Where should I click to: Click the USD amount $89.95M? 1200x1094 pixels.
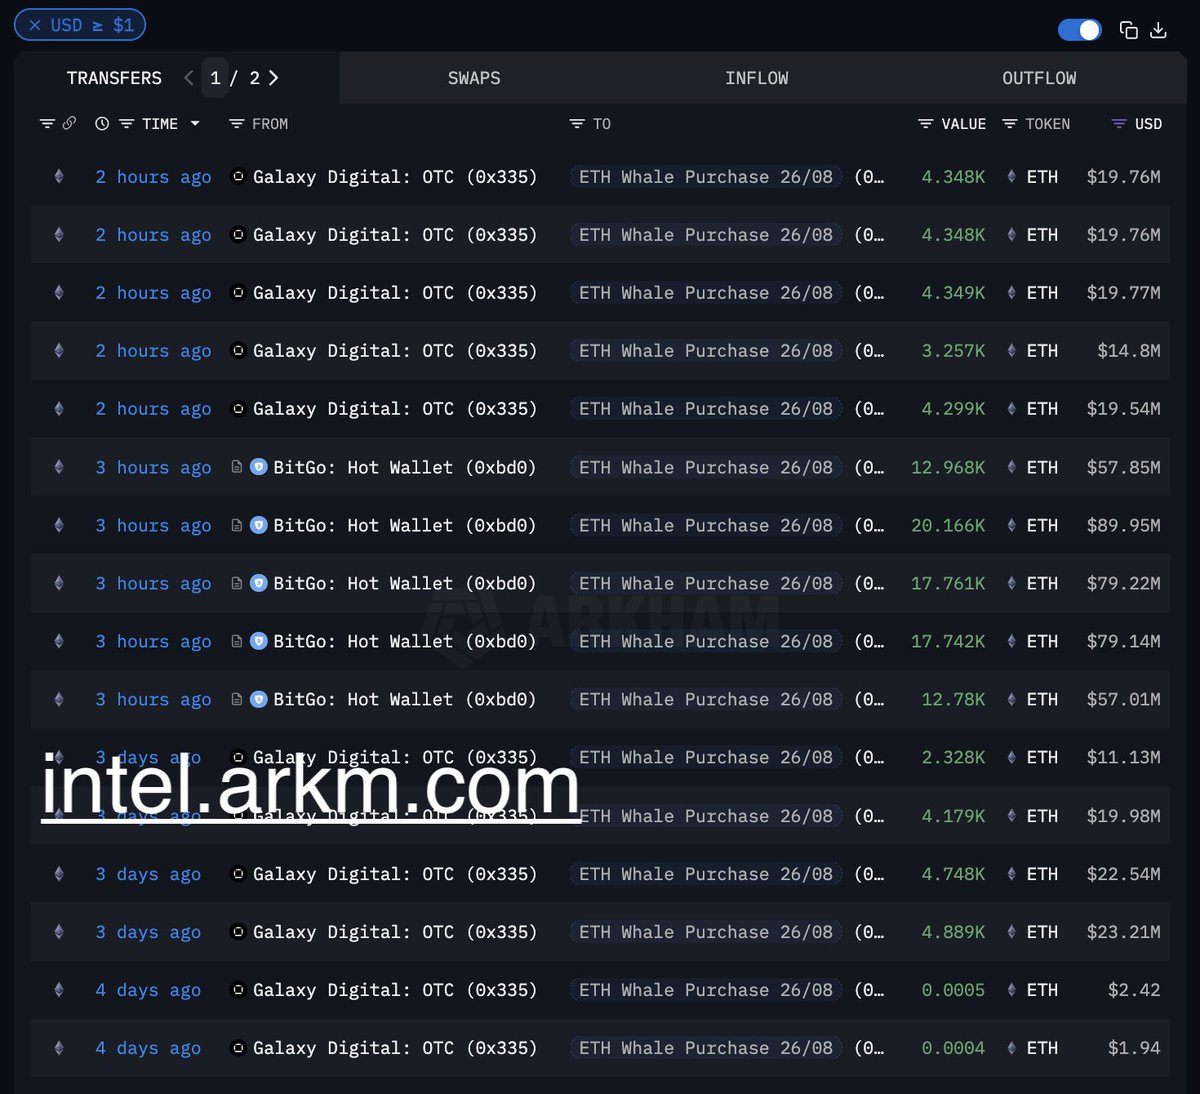click(x=1124, y=525)
